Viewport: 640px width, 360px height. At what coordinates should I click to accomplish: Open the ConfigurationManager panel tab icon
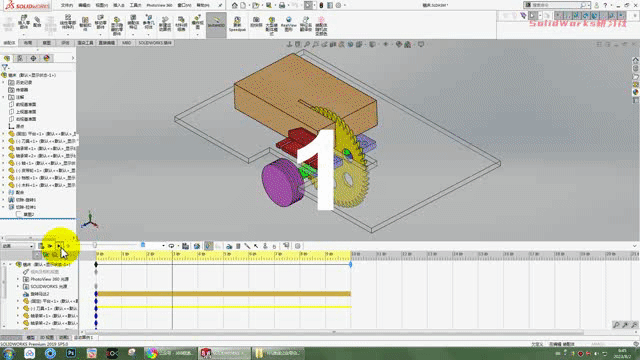click(x=20, y=58)
